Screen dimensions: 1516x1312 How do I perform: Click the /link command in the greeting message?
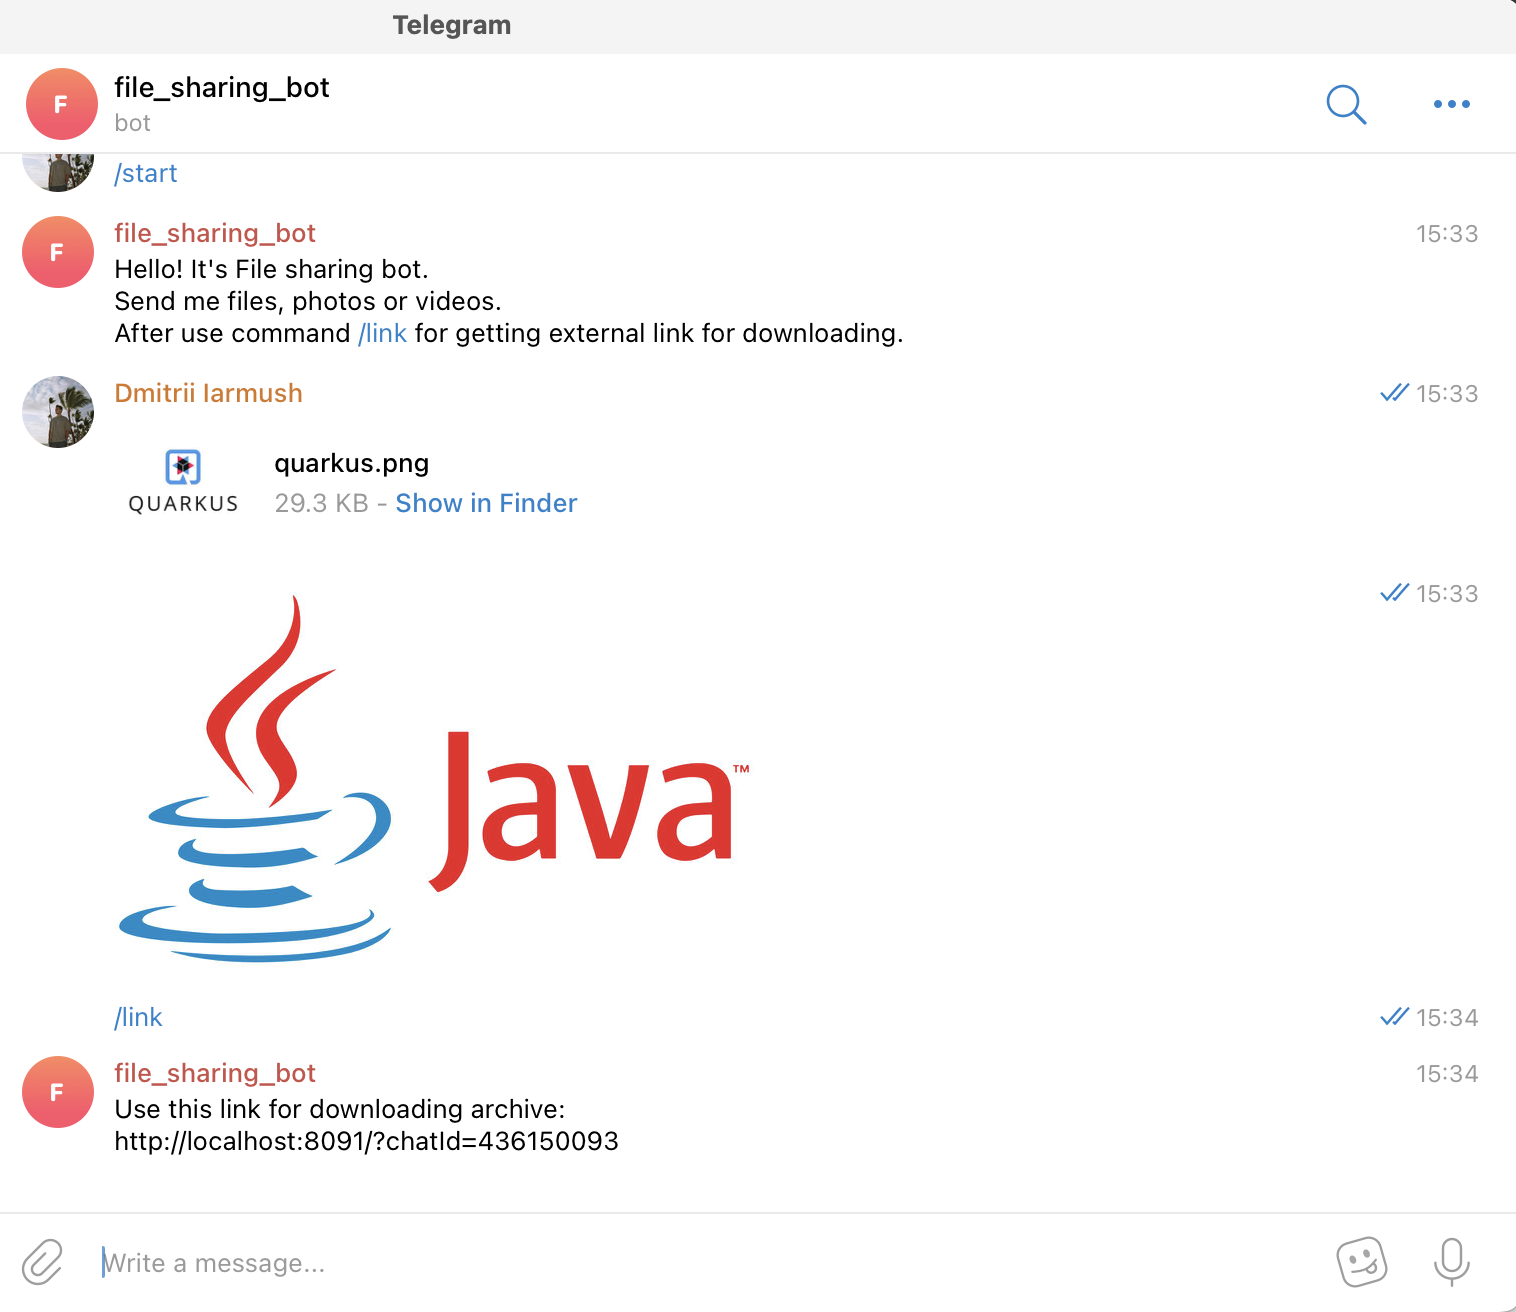pyautogui.click(x=382, y=333)
